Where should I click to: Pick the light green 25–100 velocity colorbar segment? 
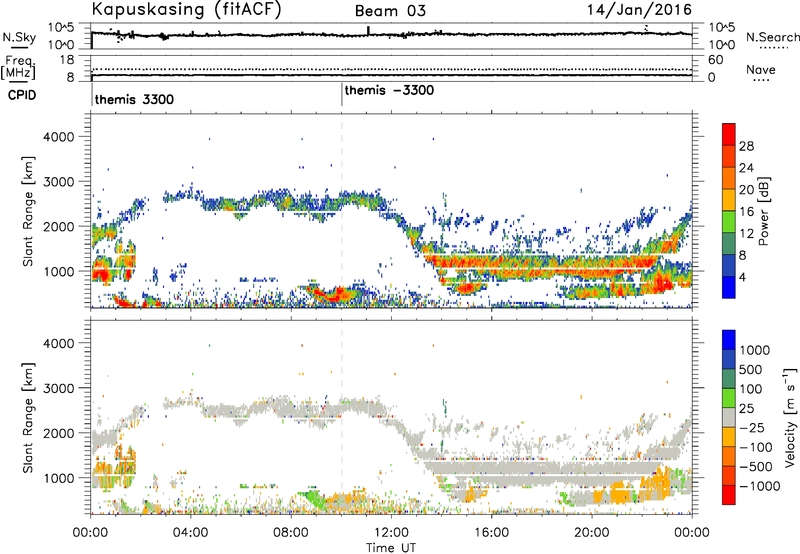click(729, 398)
